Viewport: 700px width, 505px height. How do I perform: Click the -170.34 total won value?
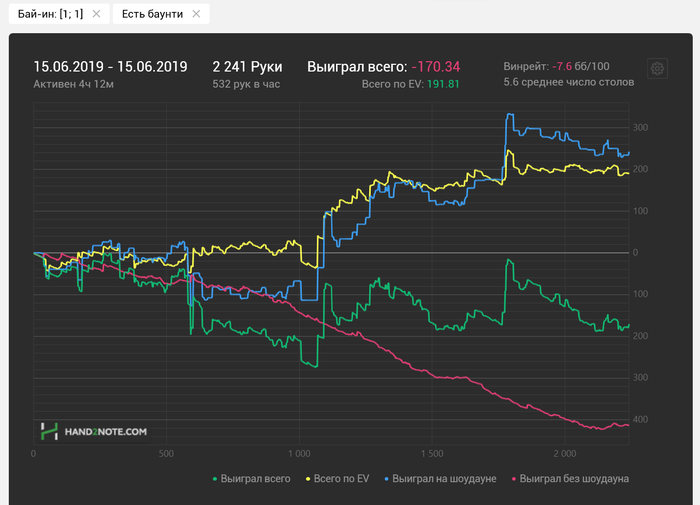coord(436,67)
